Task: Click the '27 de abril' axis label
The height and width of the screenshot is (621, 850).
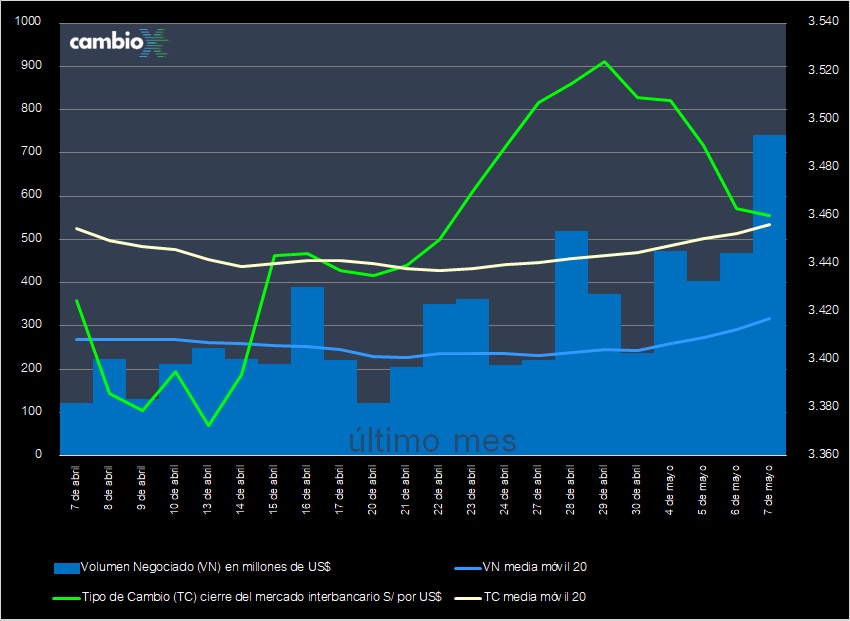Action: 537,489
